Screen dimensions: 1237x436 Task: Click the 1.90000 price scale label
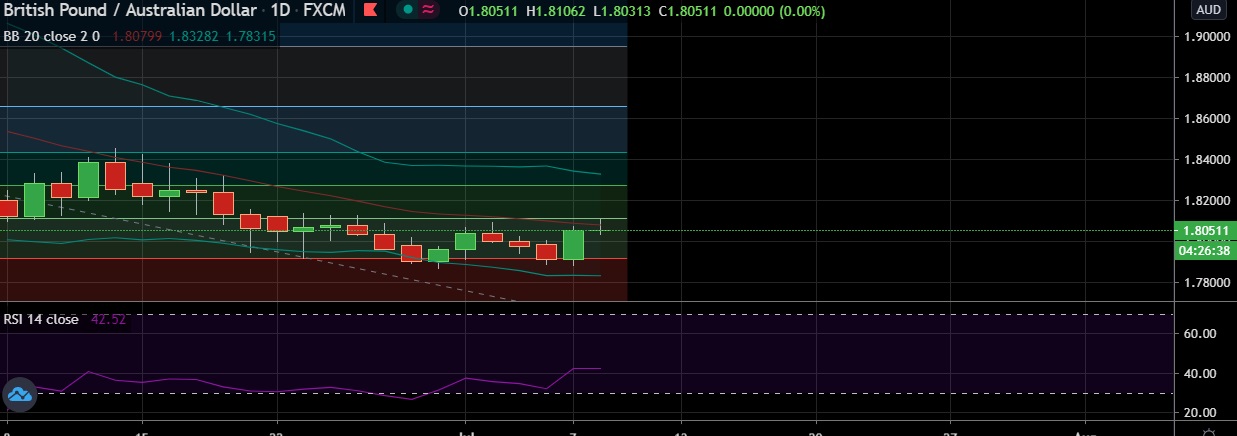click(x=1205, y=36)
